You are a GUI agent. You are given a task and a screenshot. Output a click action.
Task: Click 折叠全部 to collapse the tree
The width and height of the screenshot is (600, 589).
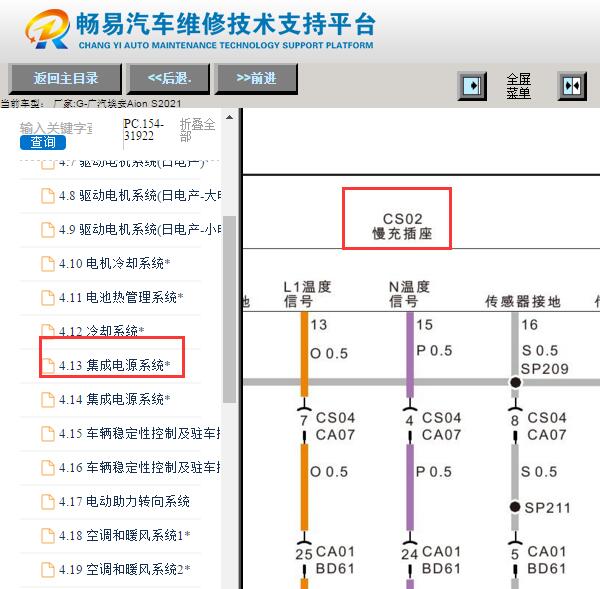197,130
